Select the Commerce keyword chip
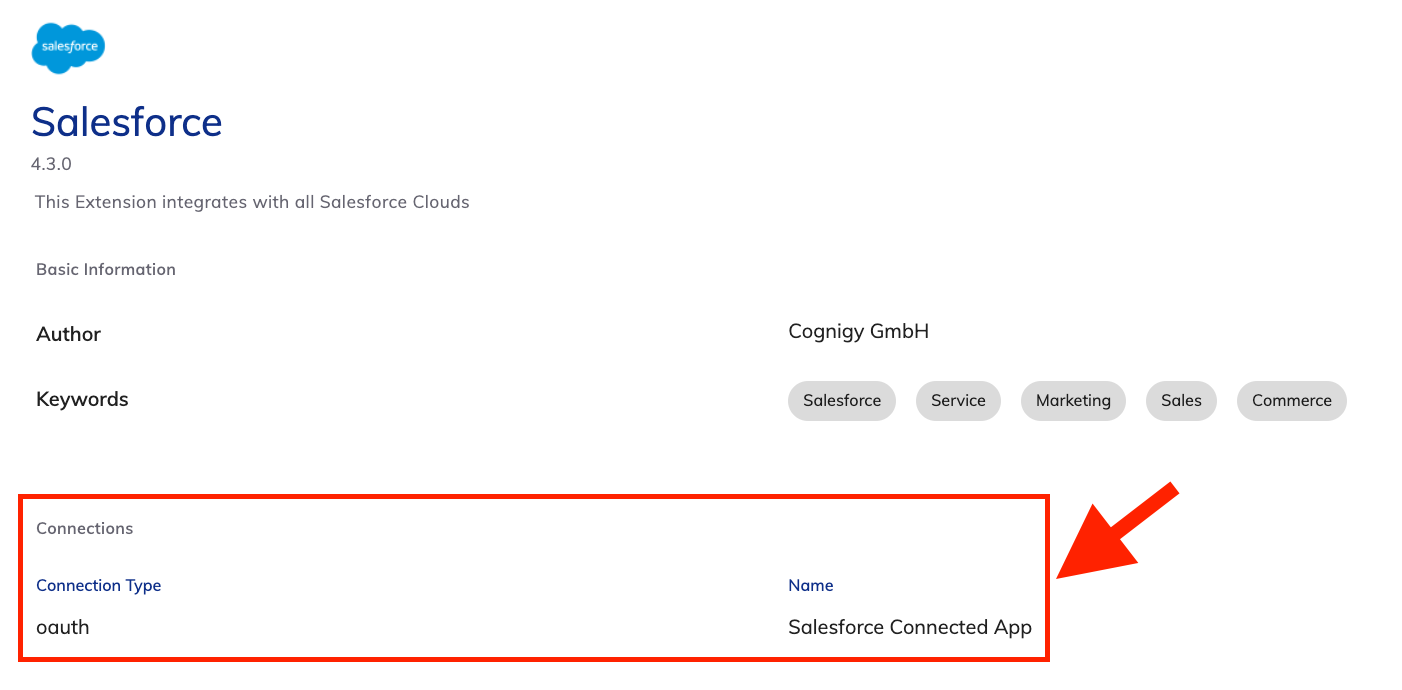1402x690 pixels. [x=1292, y=400]
